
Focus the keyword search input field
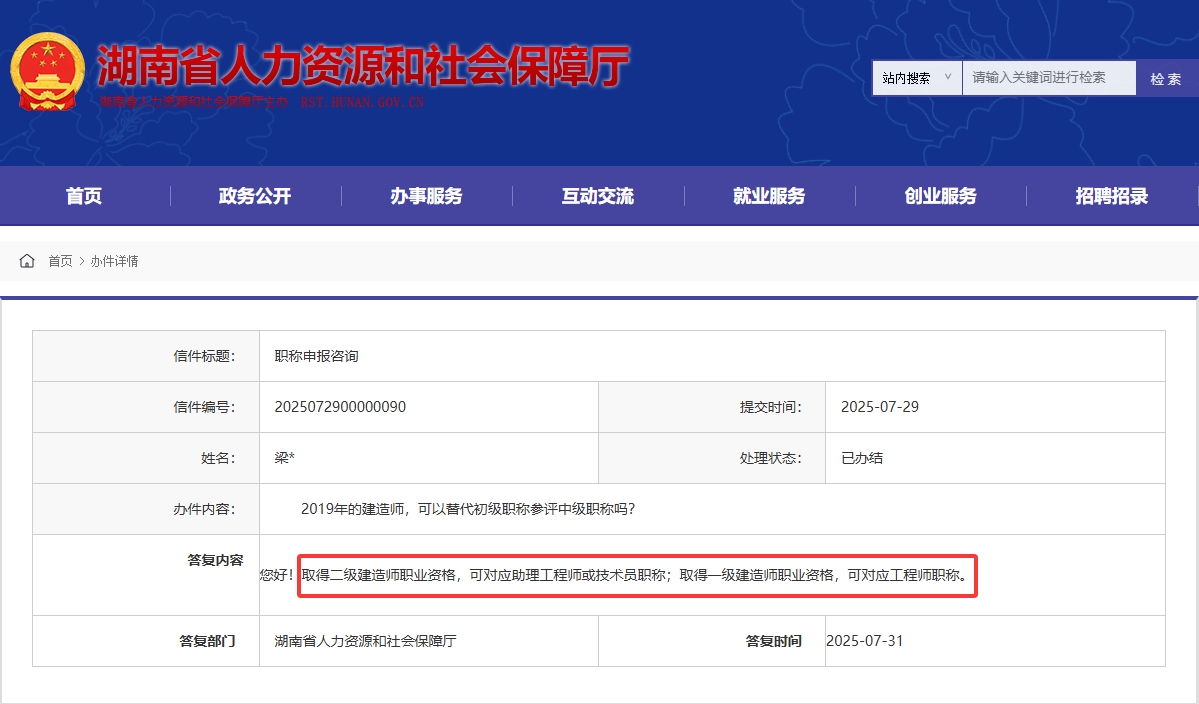click(x=1048, y=78)
